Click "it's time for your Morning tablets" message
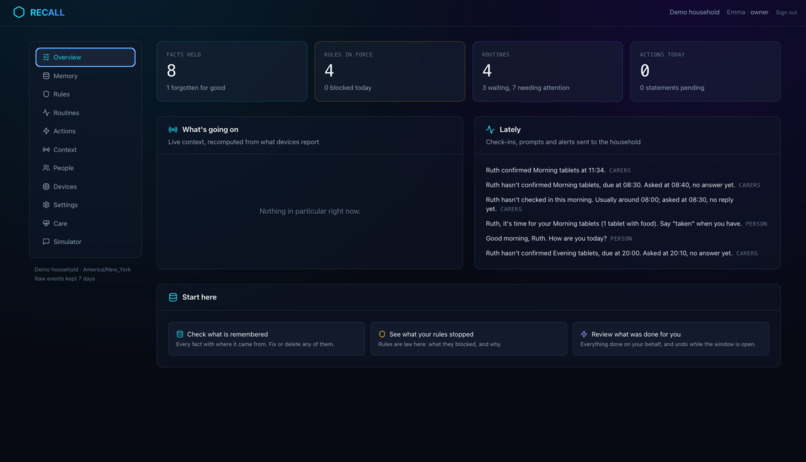Viewport: 806px width, 462px height. [614, 224]
